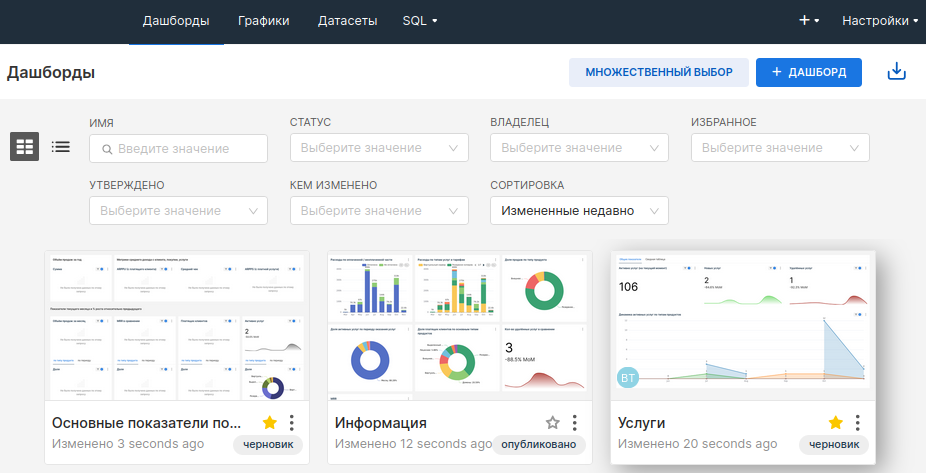Unfavorite the Основные показатели dashboard star
This screenshot has height=473, width=926.
click(269, 423)
